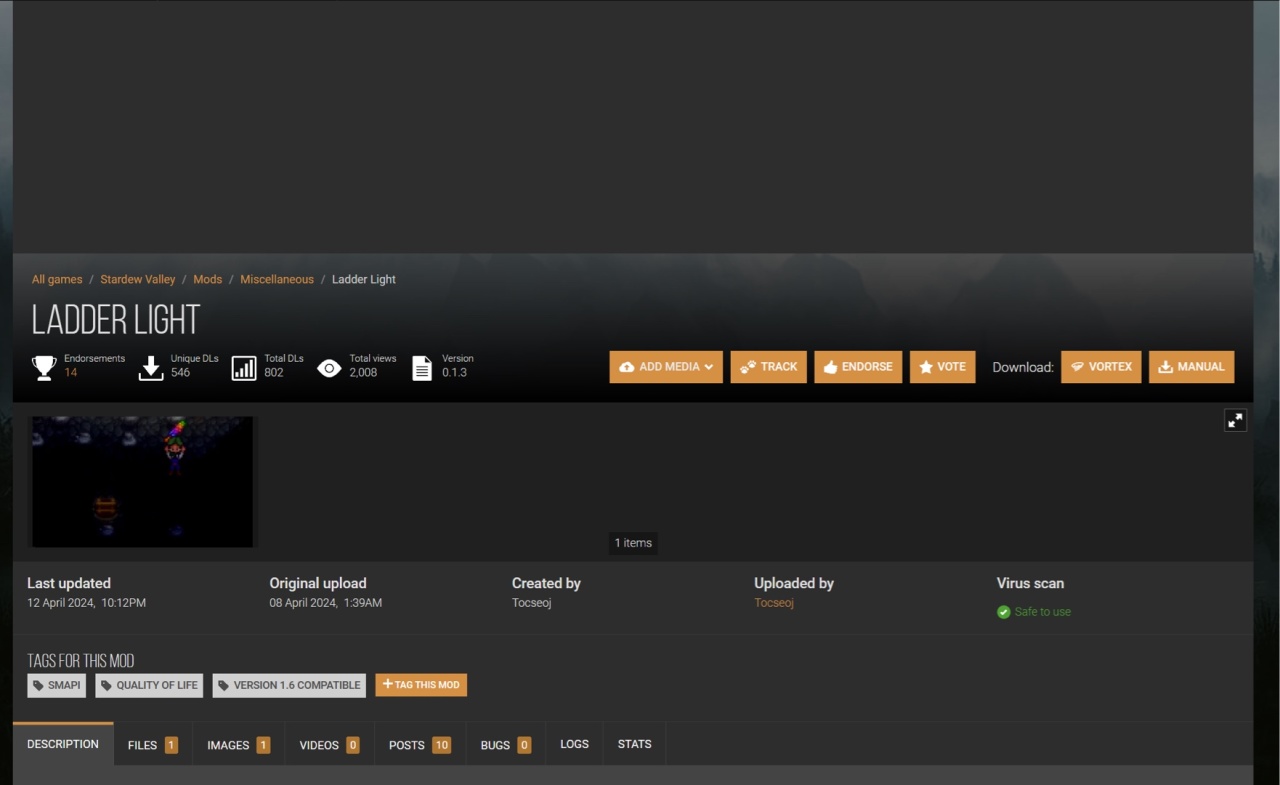Select the SMAPI tag
This screenshot has height=785, width=1280.
point(56,685)
